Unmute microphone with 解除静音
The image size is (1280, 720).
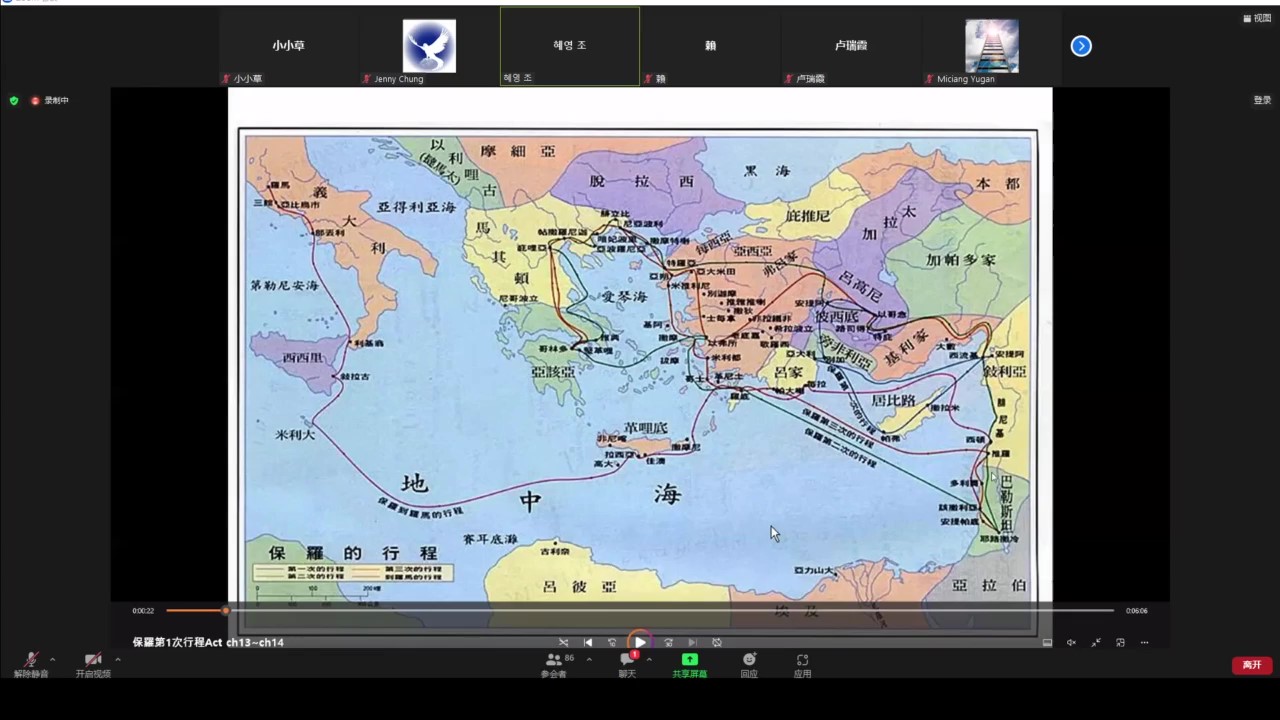[x=31, y=663]
